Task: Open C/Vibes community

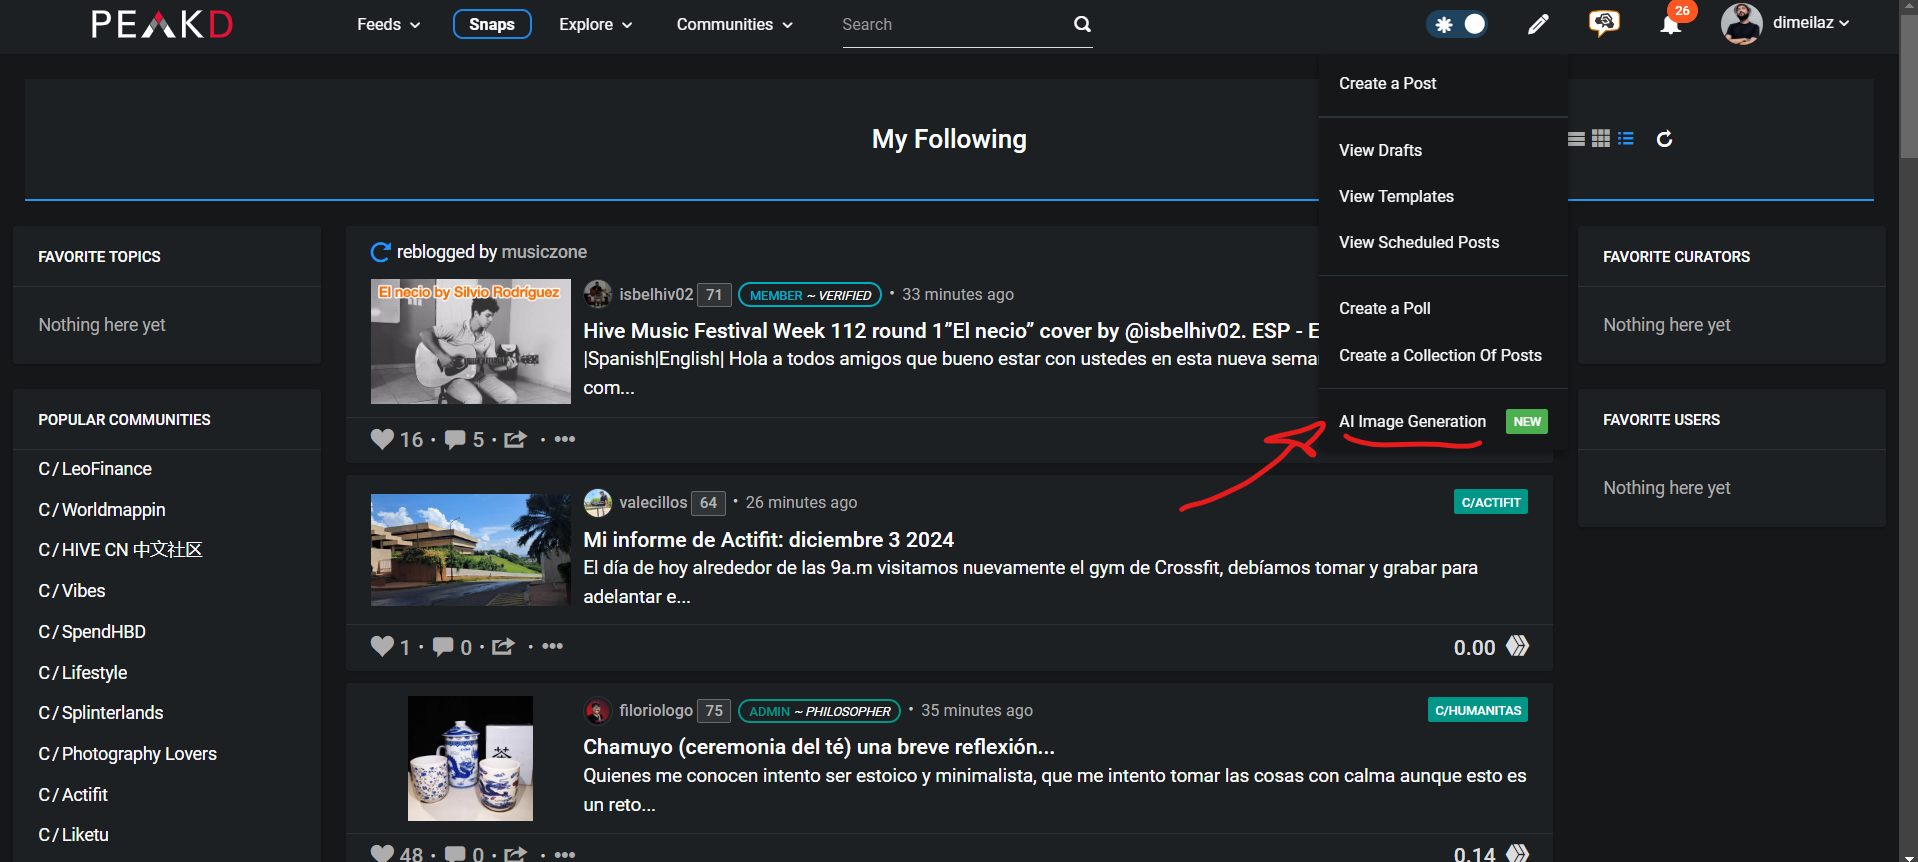Action: [x=72, y=591]
